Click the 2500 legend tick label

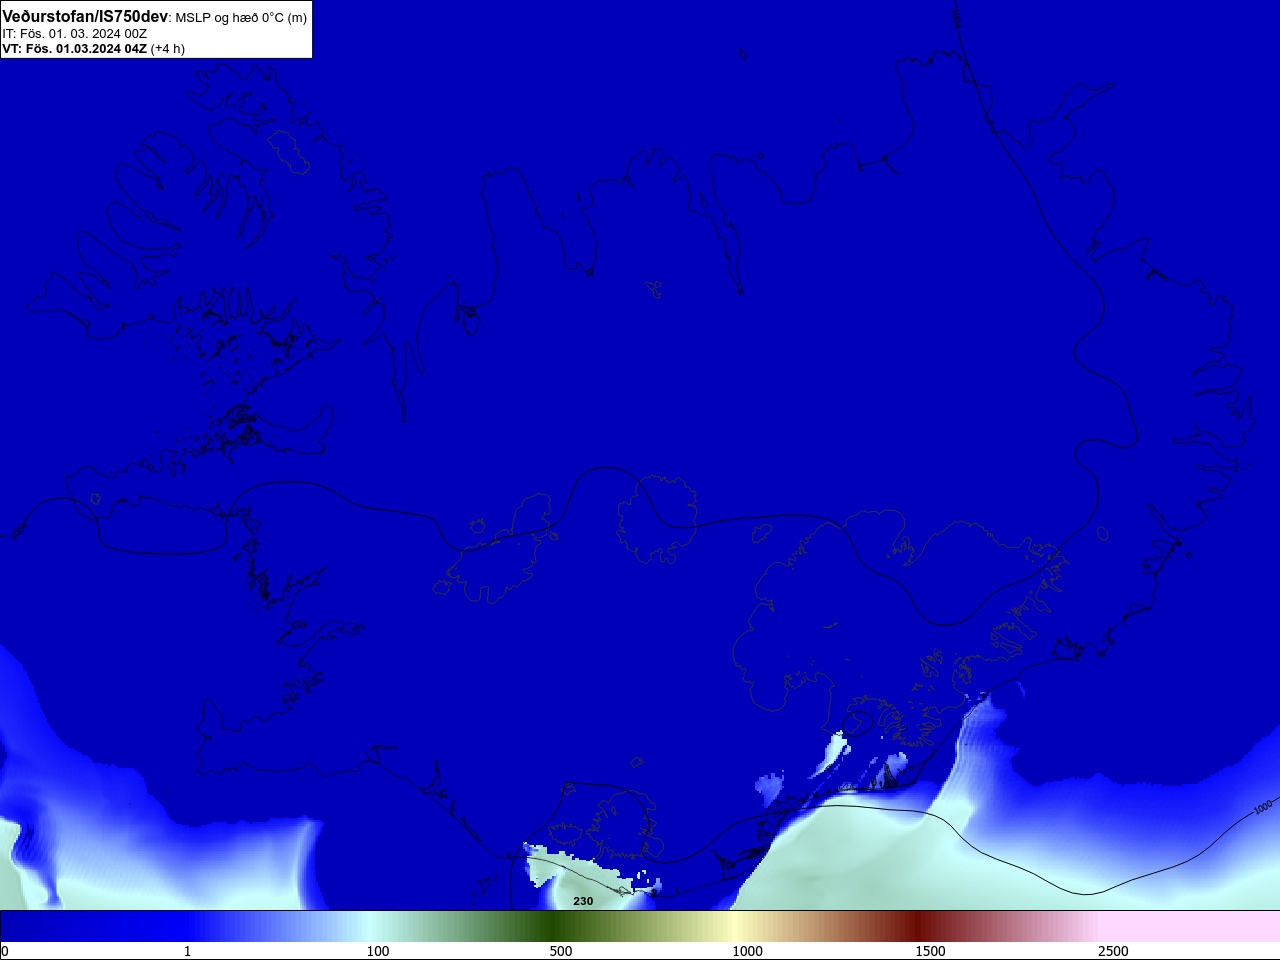(1113, 951)
